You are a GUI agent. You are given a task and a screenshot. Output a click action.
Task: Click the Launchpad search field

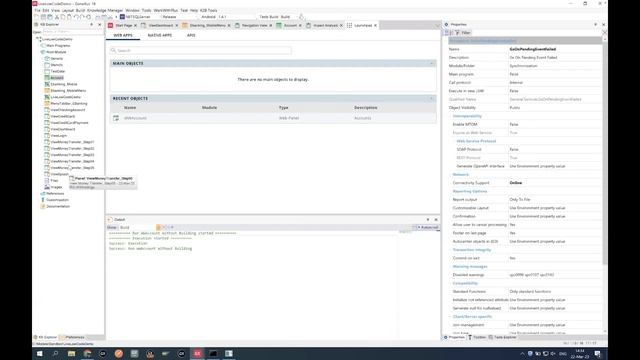point(201,51)
